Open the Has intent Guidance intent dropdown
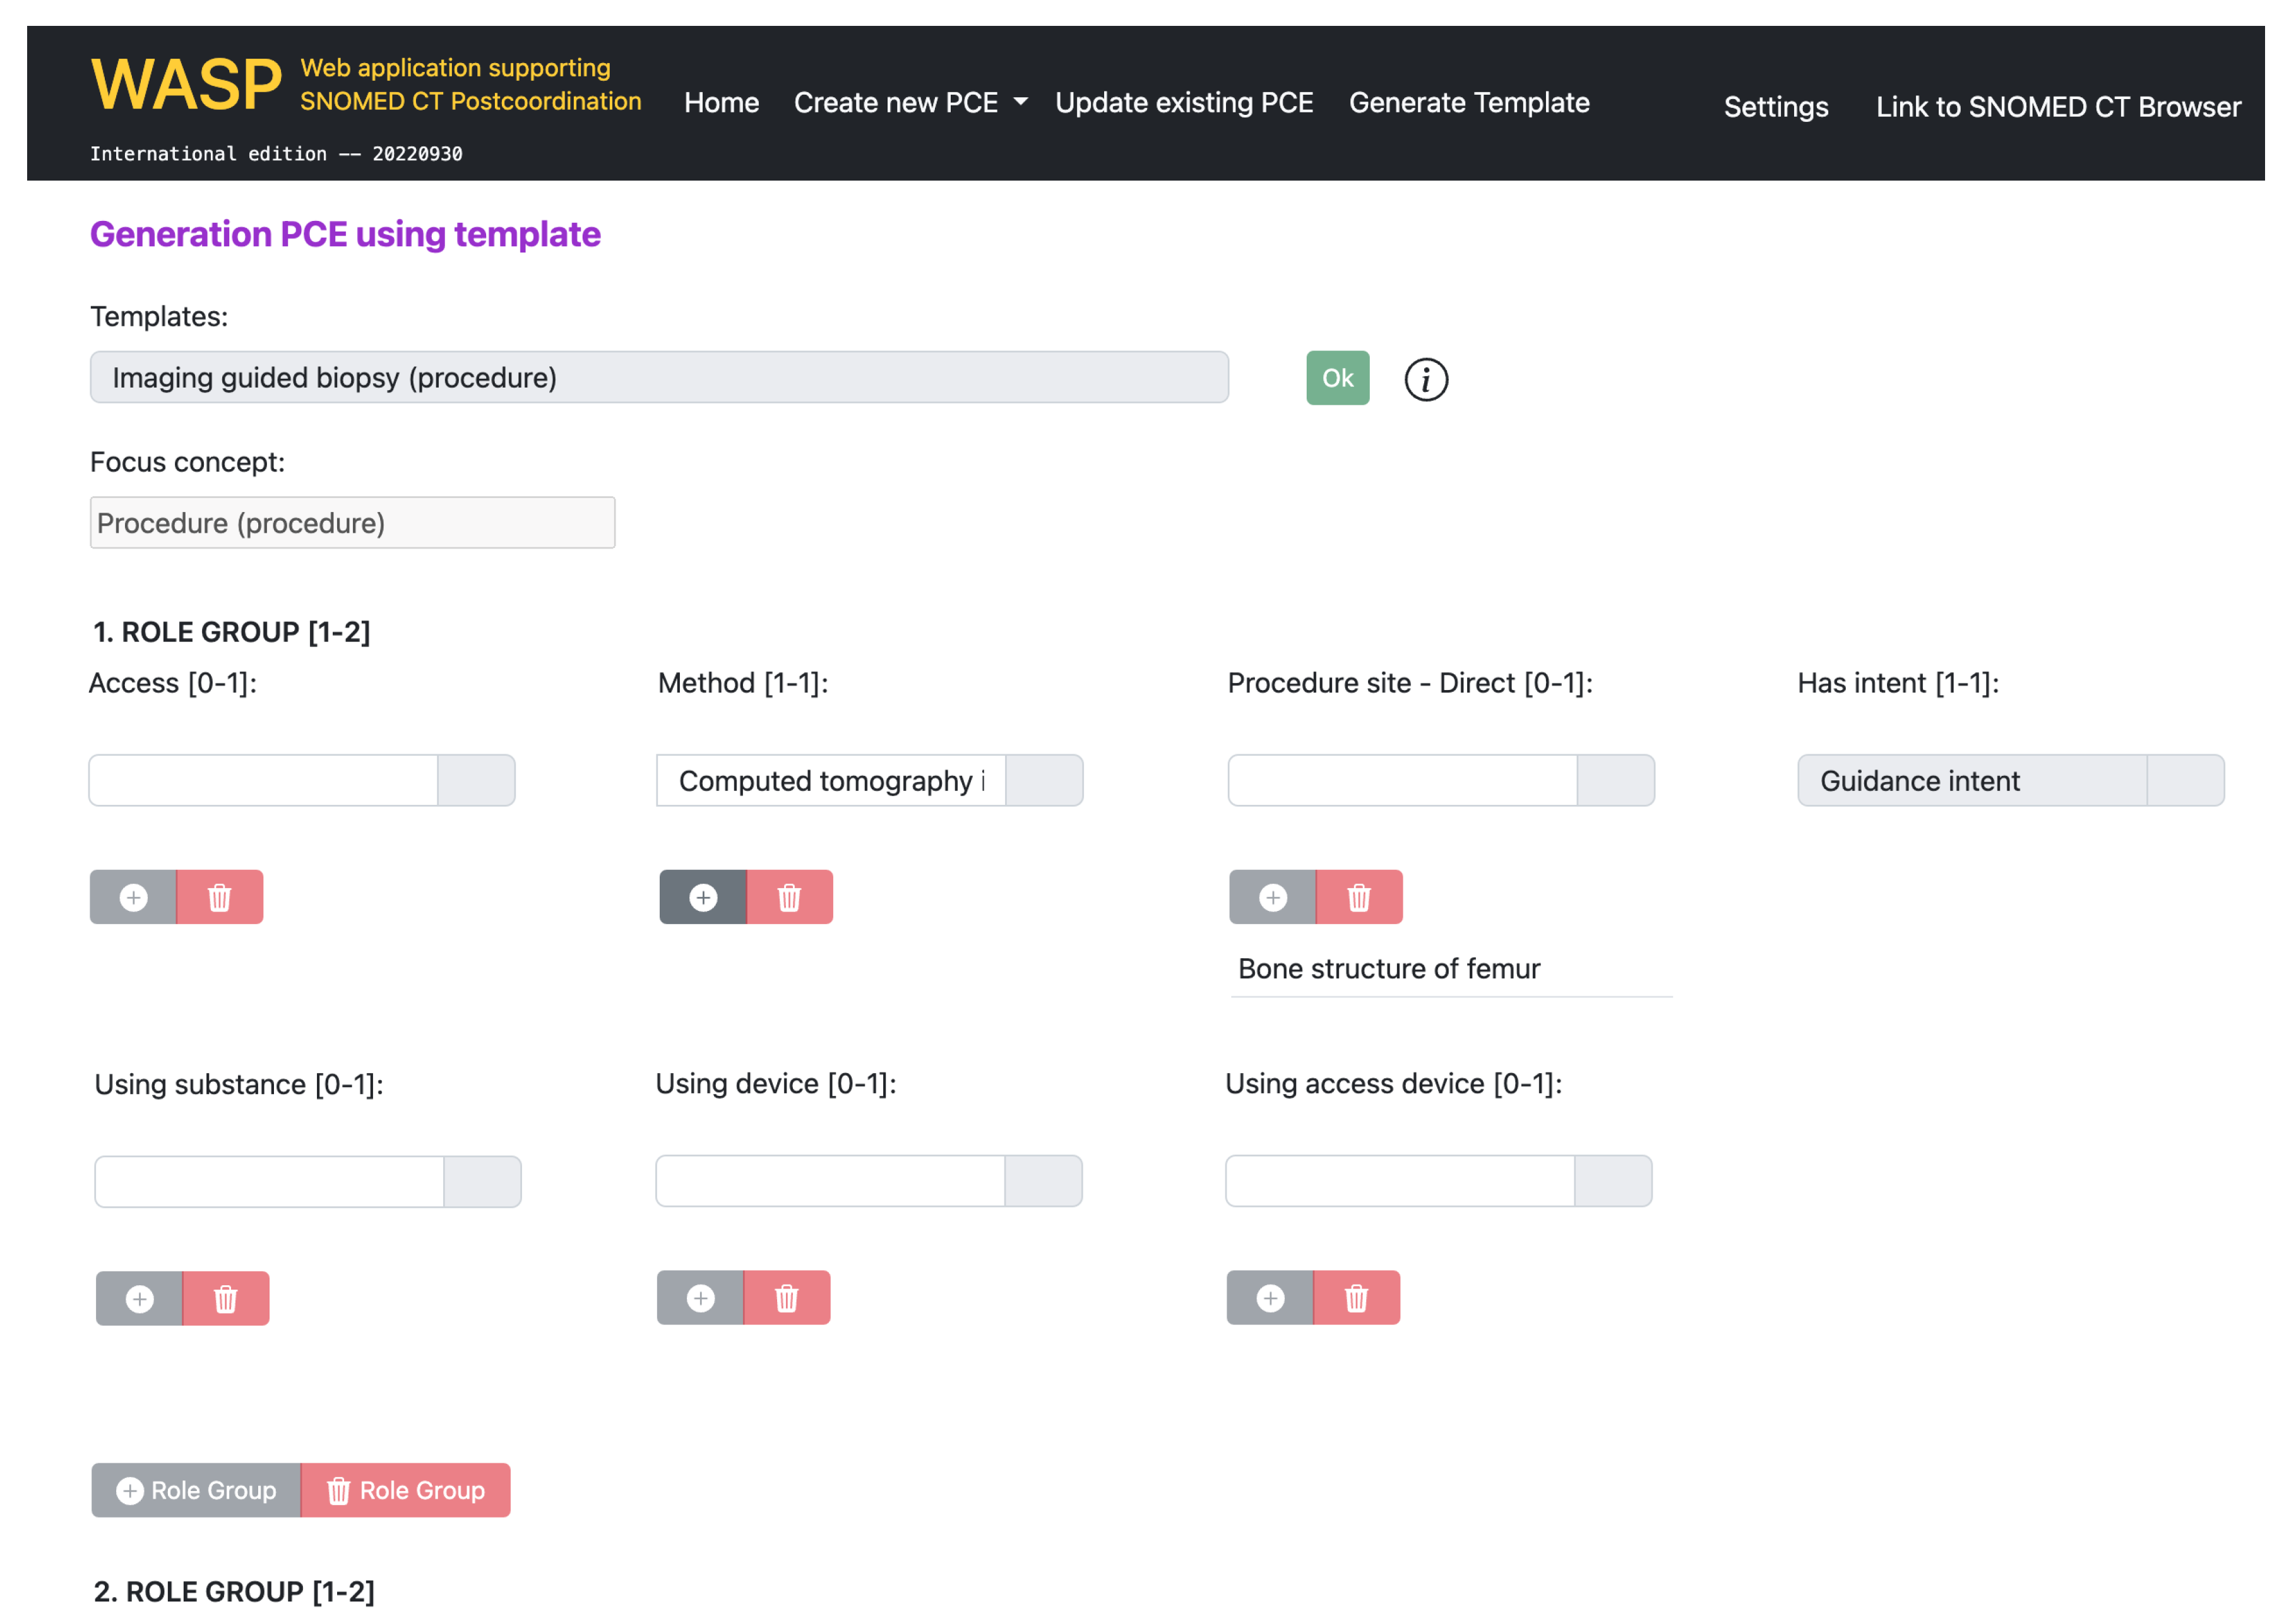 tap(2184, 780)
